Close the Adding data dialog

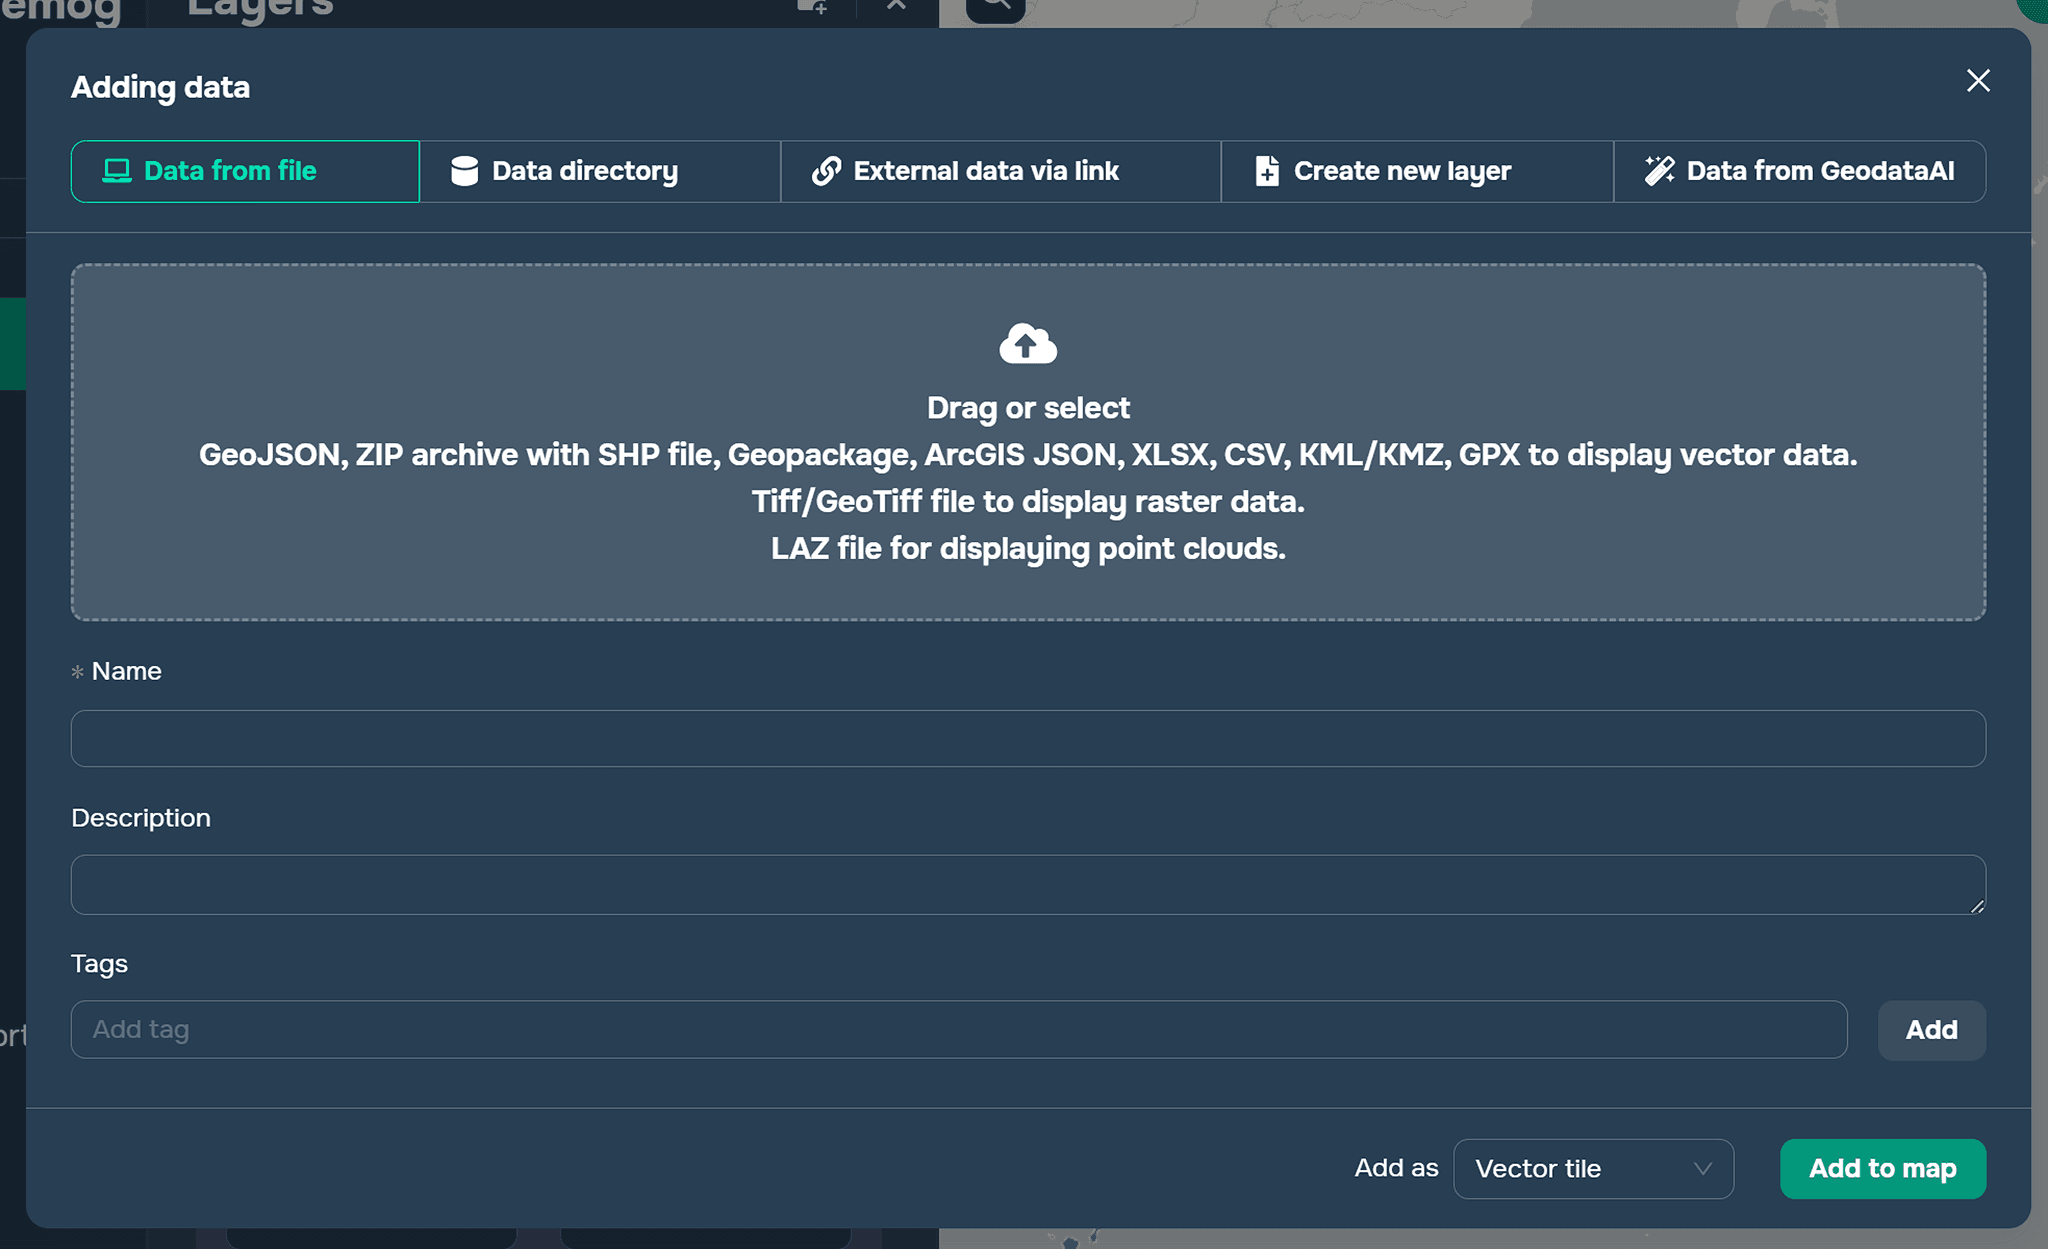[x=1978, y=81]
